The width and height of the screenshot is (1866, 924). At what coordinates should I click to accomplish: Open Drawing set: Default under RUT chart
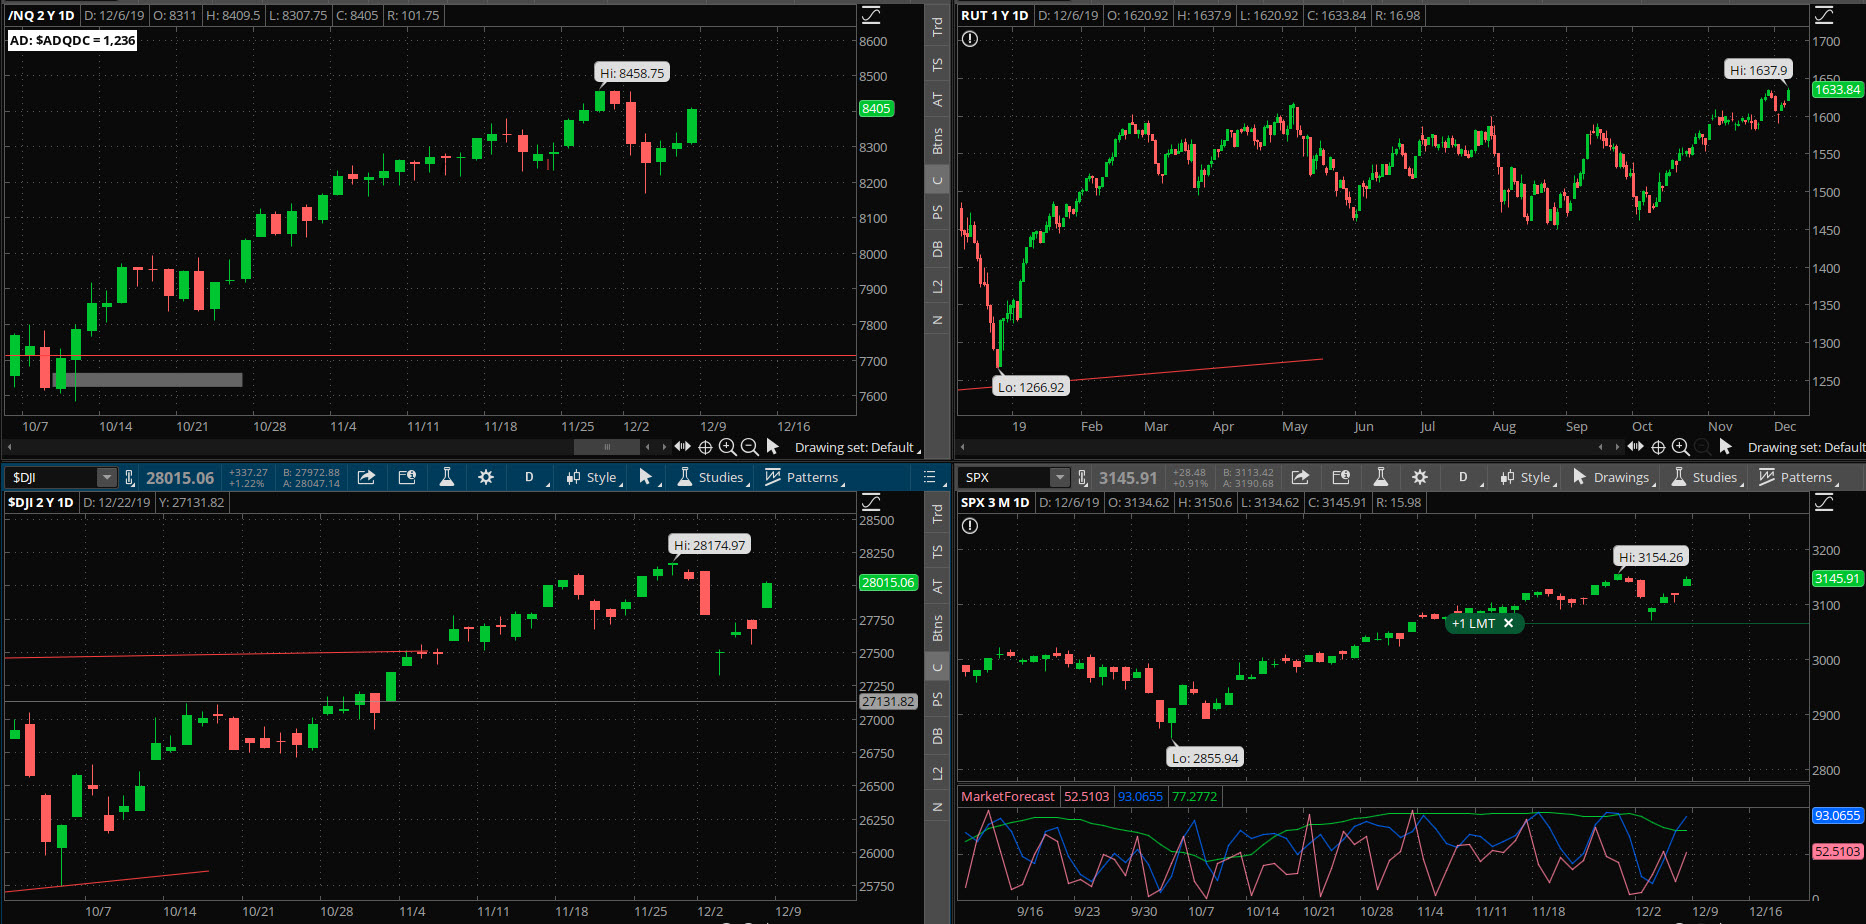click(1806, 447)
